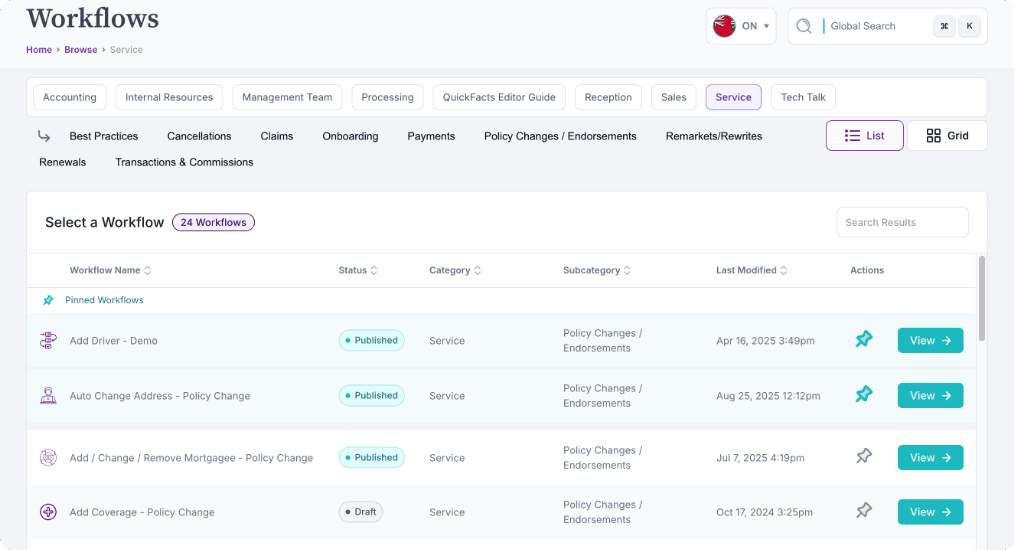The image size is (1015, 550).
Task: Pin the Add Coverage - Policy Change workflow
Action: [864, 511]
